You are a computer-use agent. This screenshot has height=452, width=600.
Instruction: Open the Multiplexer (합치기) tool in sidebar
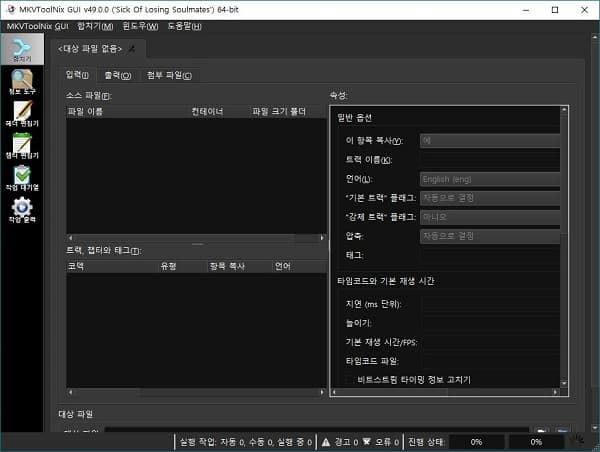pyautogui.click(x=22, y=49)
